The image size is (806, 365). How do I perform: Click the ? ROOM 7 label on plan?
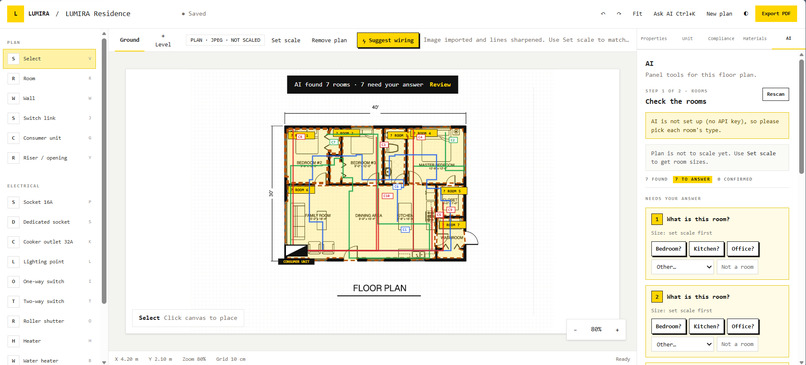(453, 225)
